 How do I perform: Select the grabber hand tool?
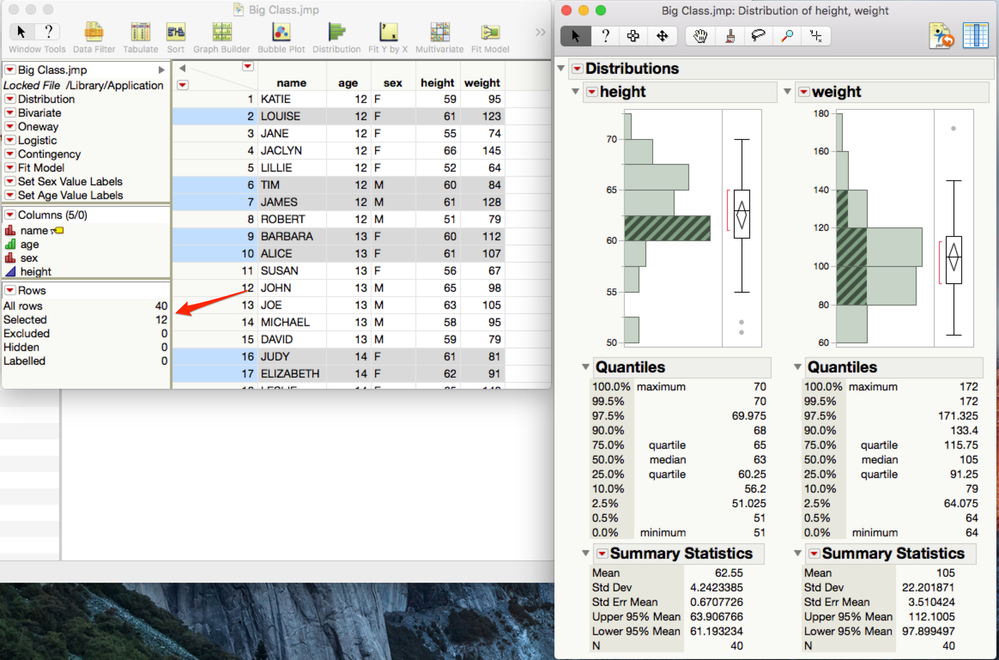tap(700, 36)
